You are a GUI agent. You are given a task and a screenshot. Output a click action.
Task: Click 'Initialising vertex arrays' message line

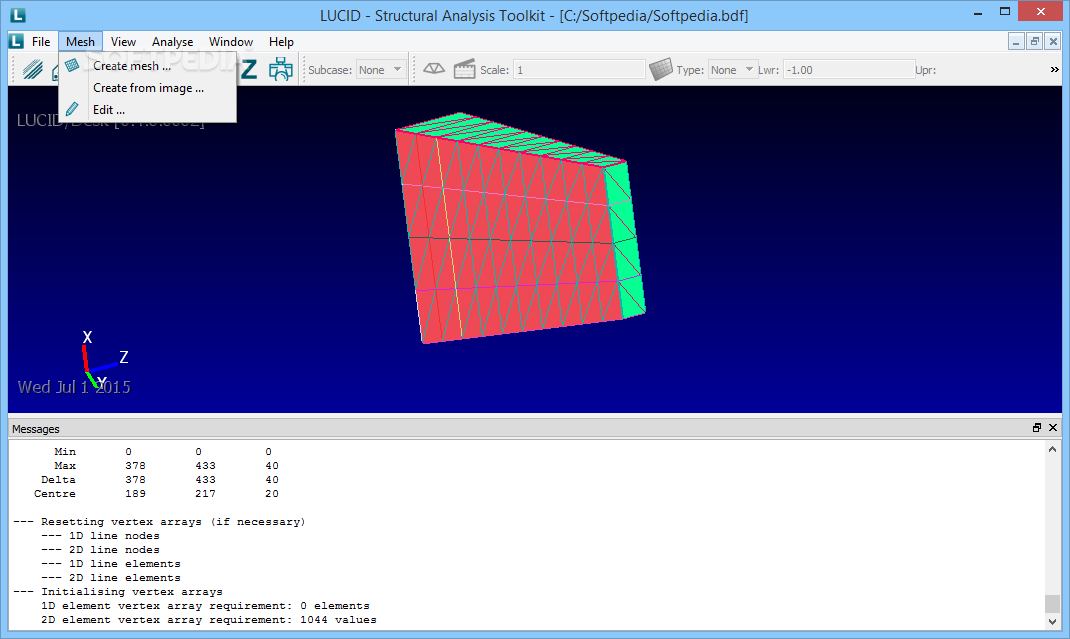tap(117, 591)
